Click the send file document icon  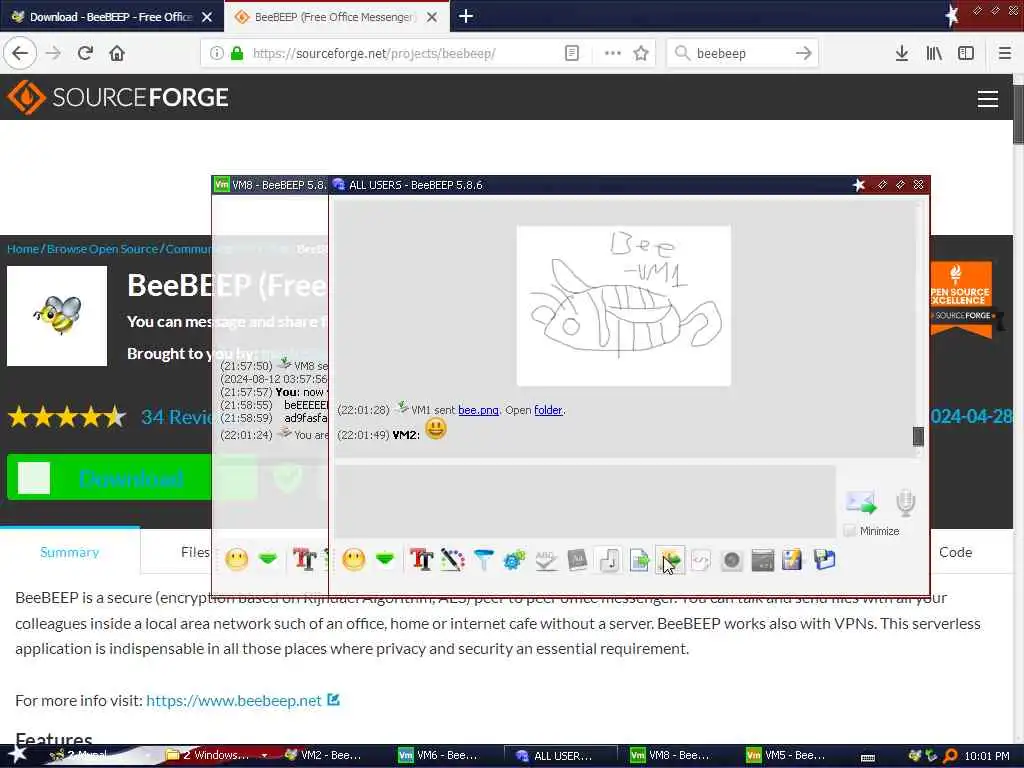click(x=639, y=560)
